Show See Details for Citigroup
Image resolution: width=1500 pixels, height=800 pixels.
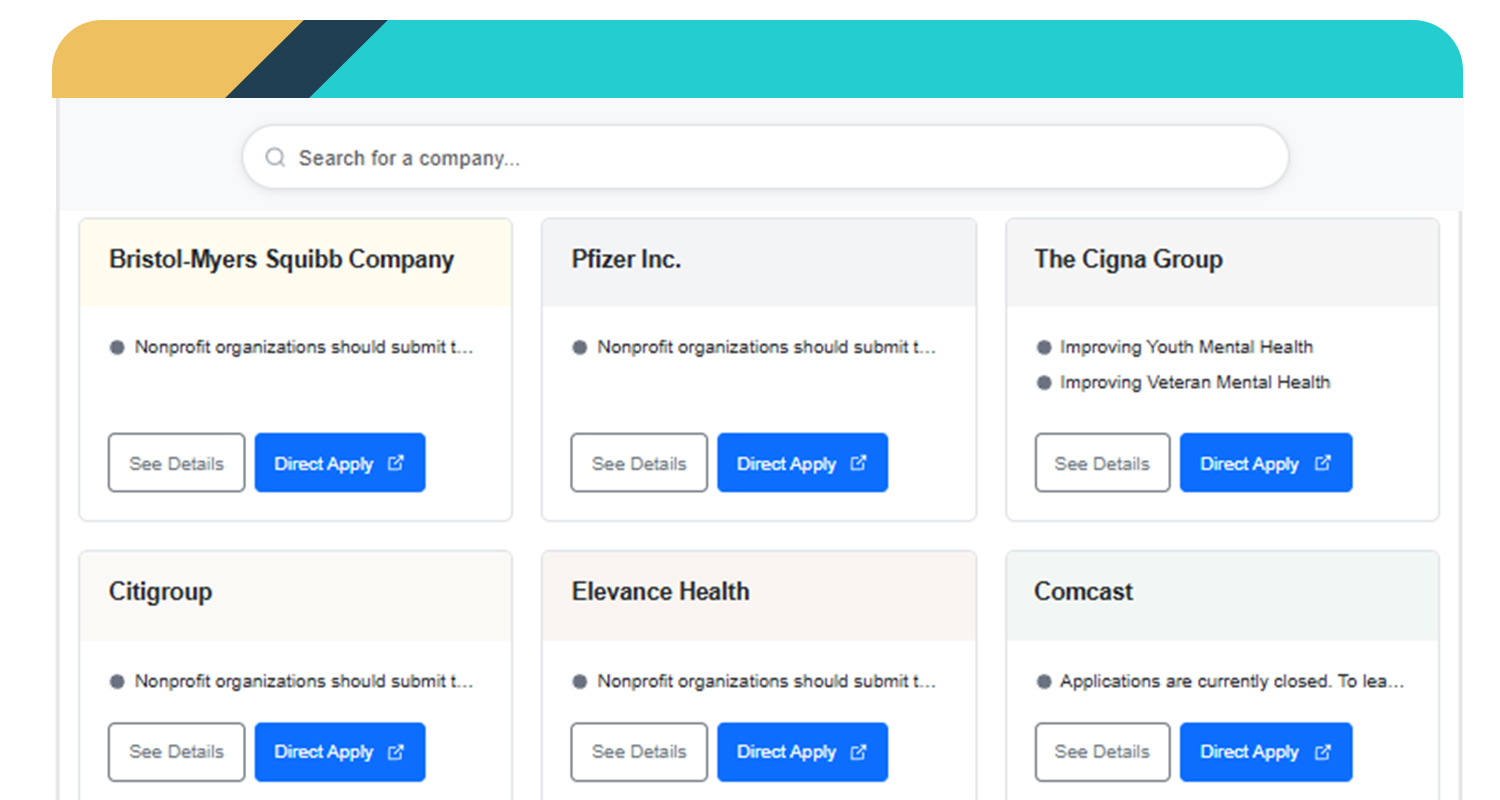(176, 752)
